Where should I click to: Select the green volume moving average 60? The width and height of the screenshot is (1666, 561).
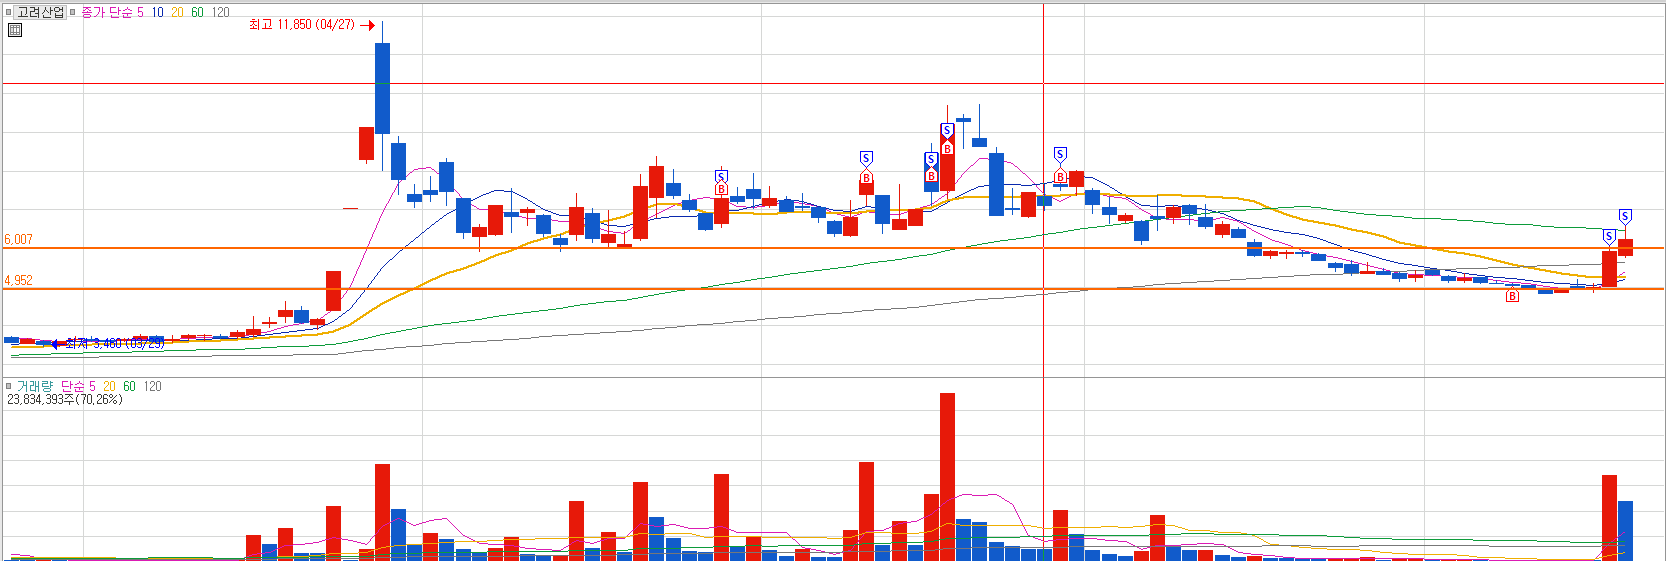click(129, 386)
